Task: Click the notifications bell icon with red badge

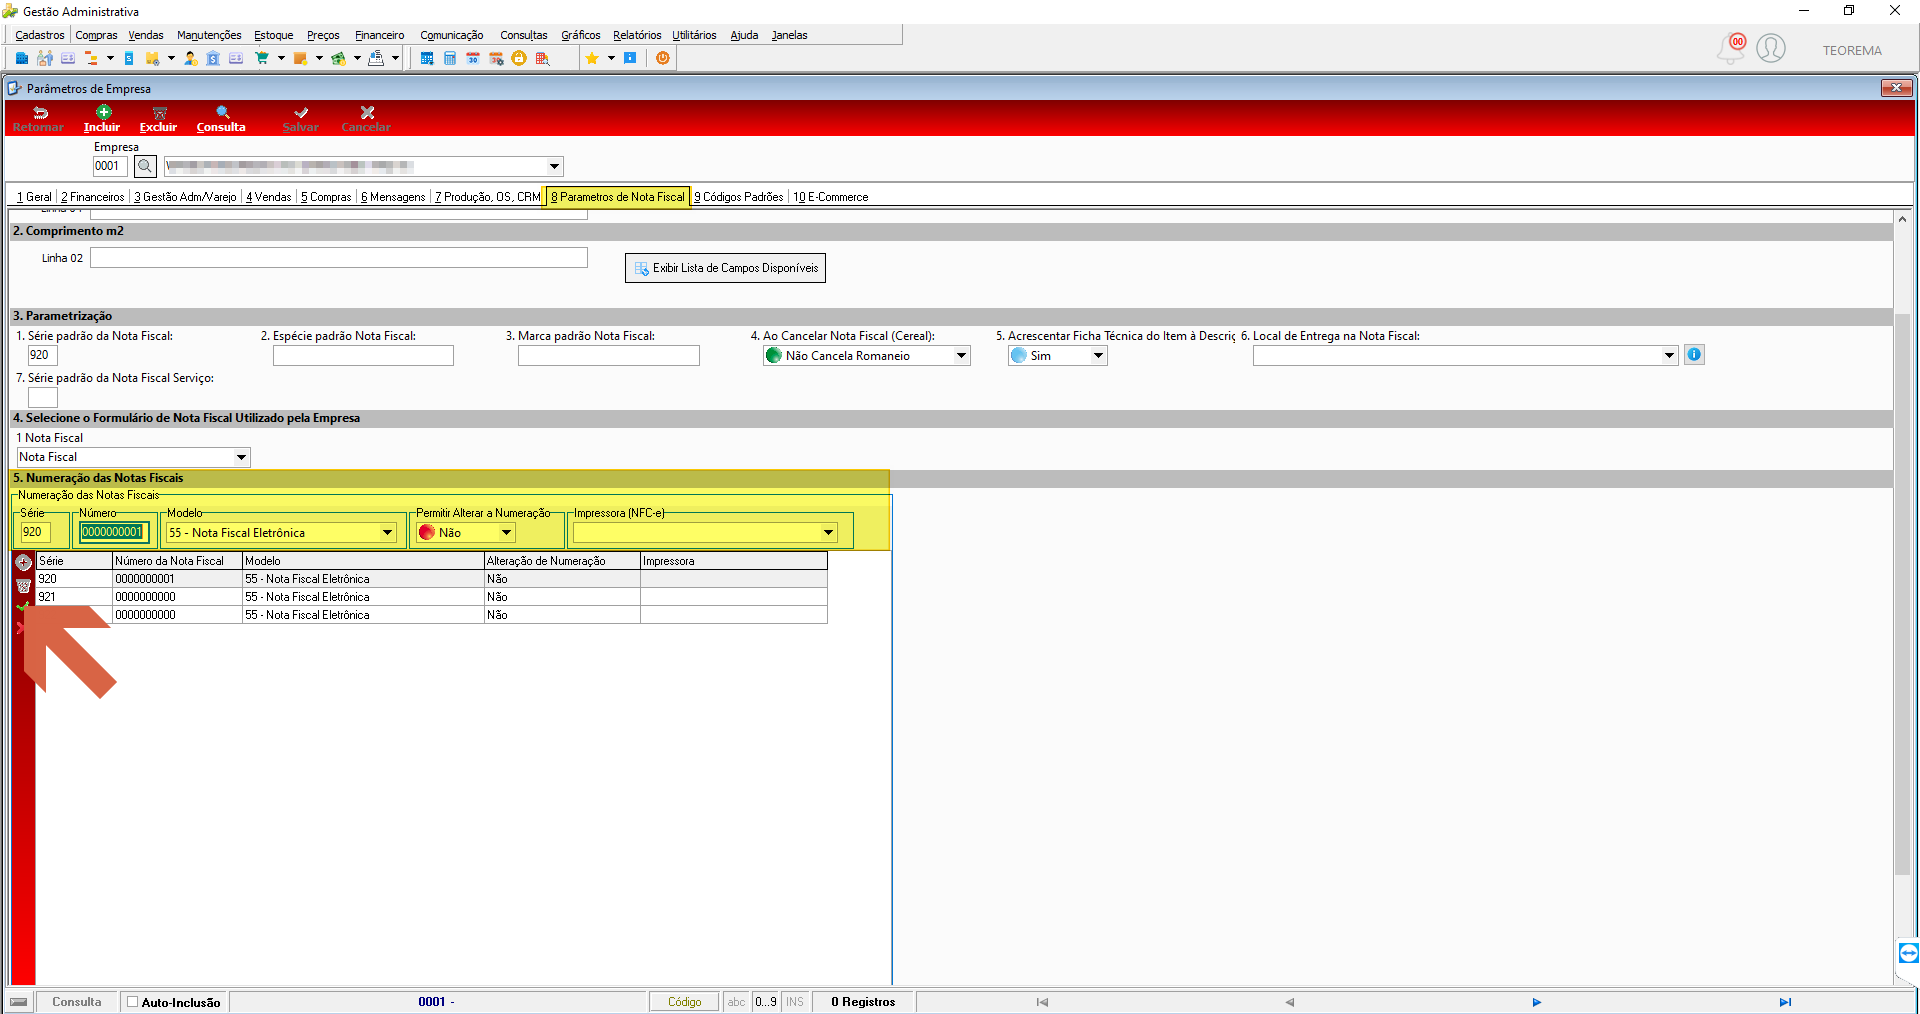Action: (1731, 48)
